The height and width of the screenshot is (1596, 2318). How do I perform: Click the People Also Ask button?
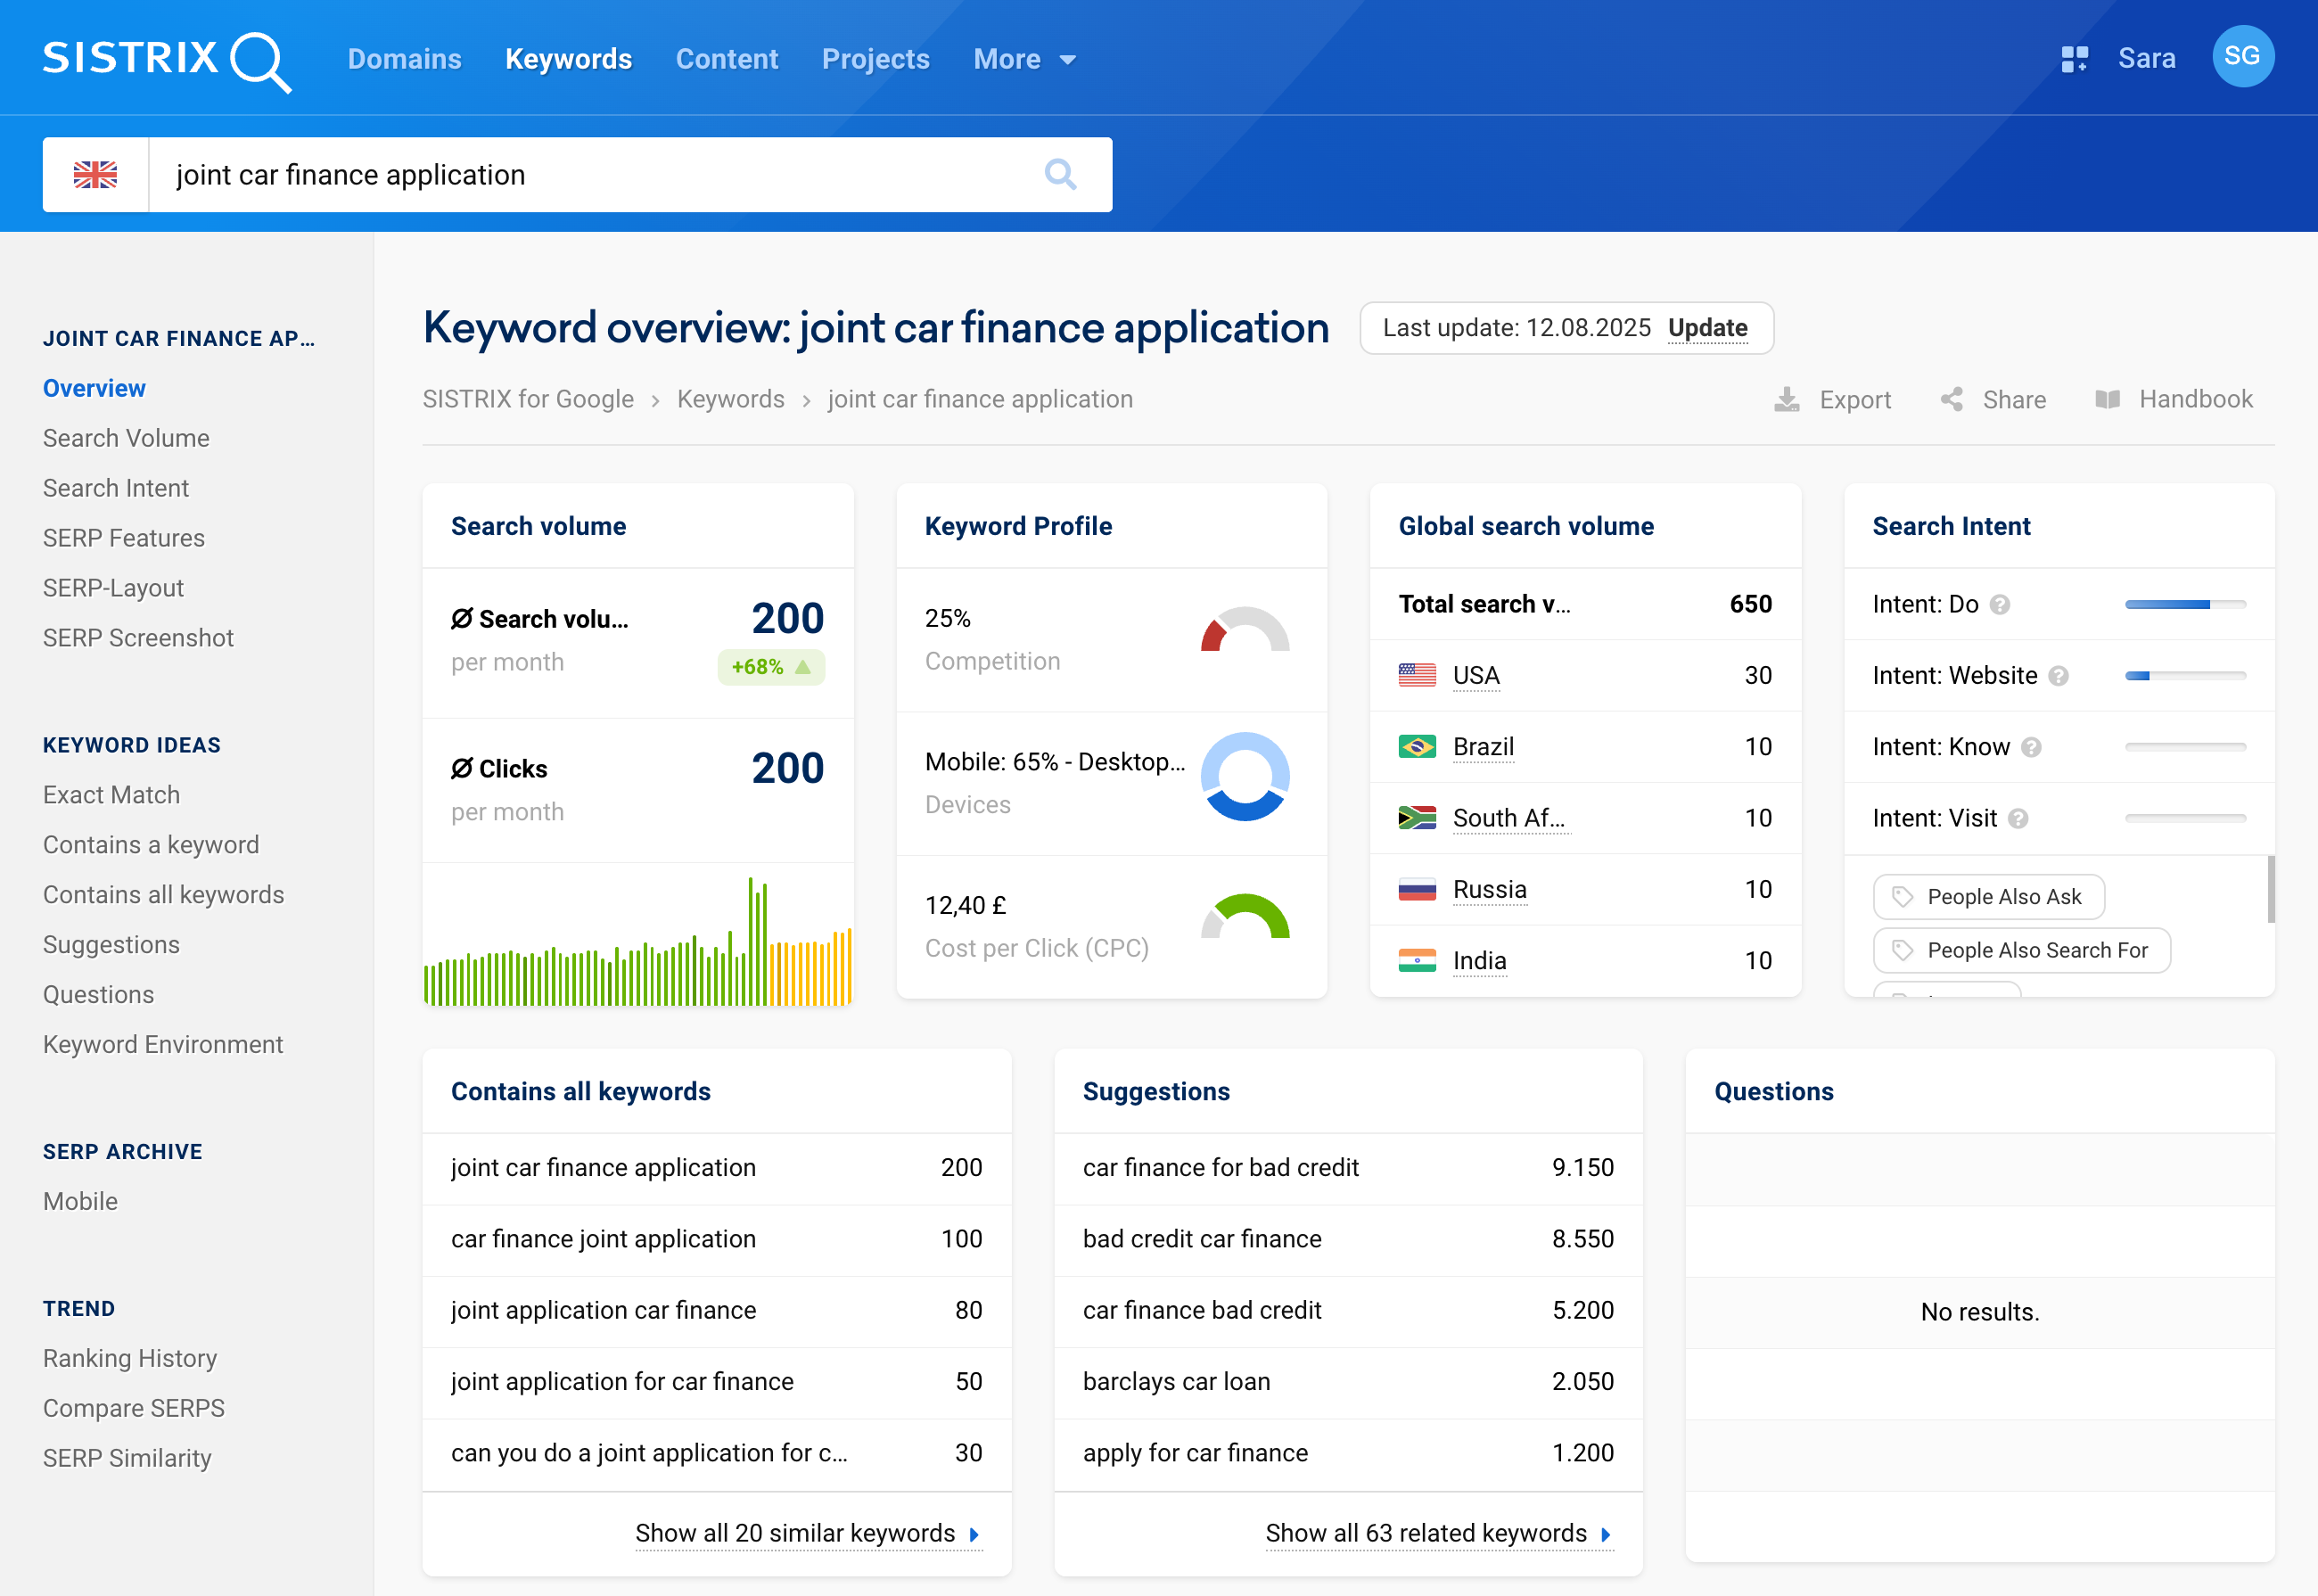pos(1988,897)
